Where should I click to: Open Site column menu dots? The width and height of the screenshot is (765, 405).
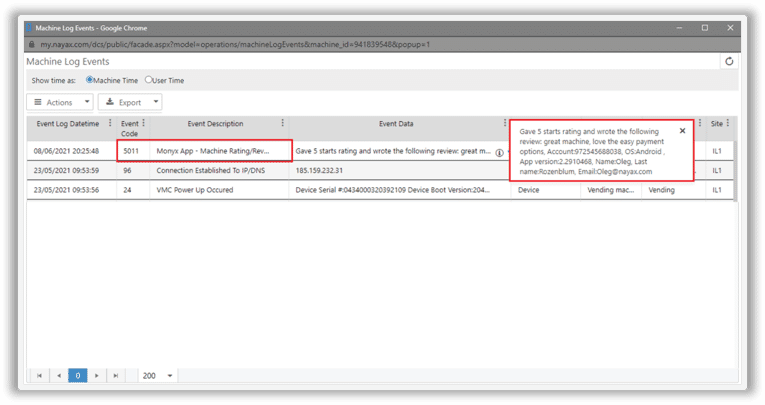[727, 123]
